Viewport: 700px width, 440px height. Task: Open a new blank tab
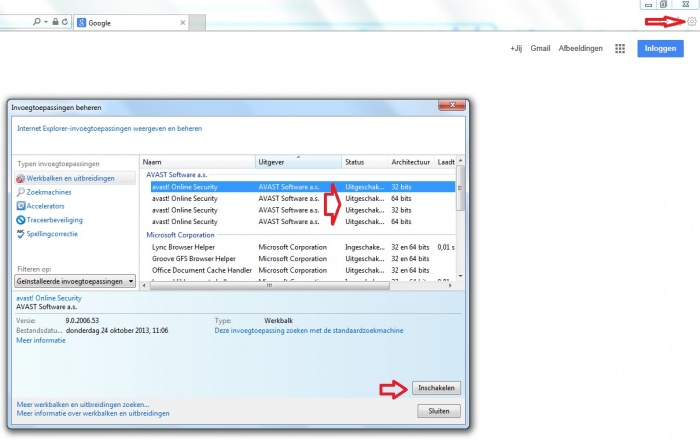tap(197, 22)
